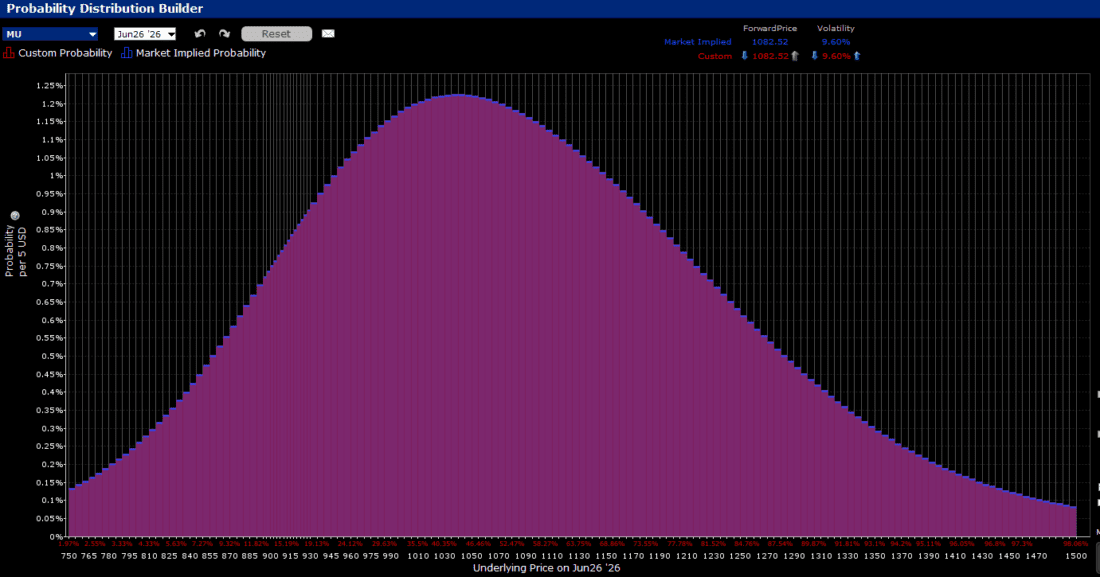Click the Probability Distribution Builder title bar
The height and width of the screenshot is (577, 1100).
[550, 8]
